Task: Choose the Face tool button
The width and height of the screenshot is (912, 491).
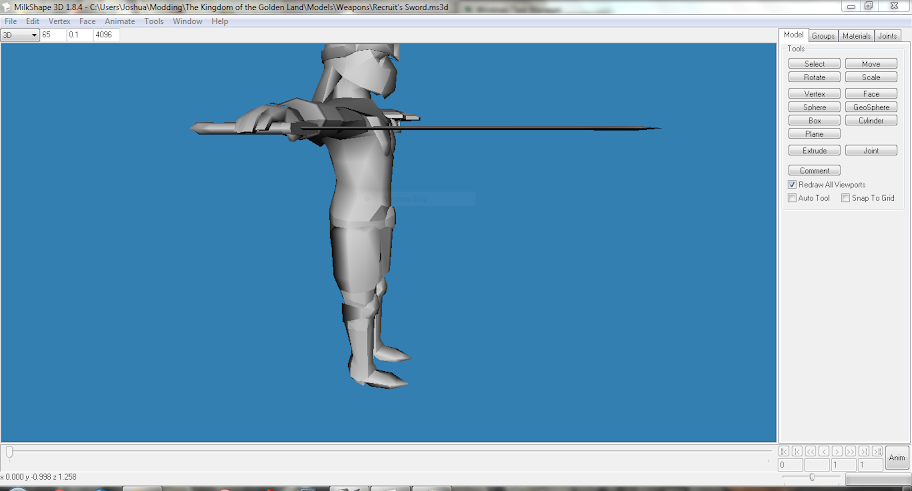Action: coord(871,94)
